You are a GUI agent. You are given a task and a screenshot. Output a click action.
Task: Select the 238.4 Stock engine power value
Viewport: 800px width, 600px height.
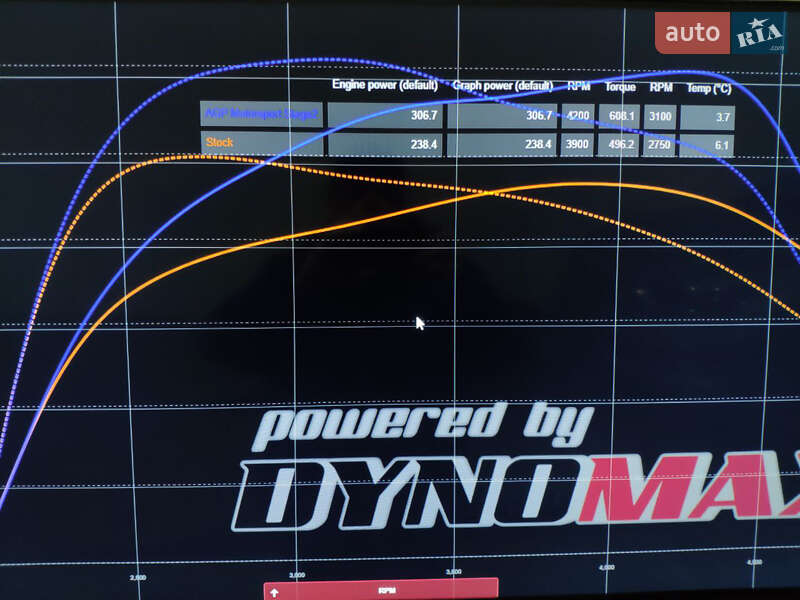click(424, 145)
